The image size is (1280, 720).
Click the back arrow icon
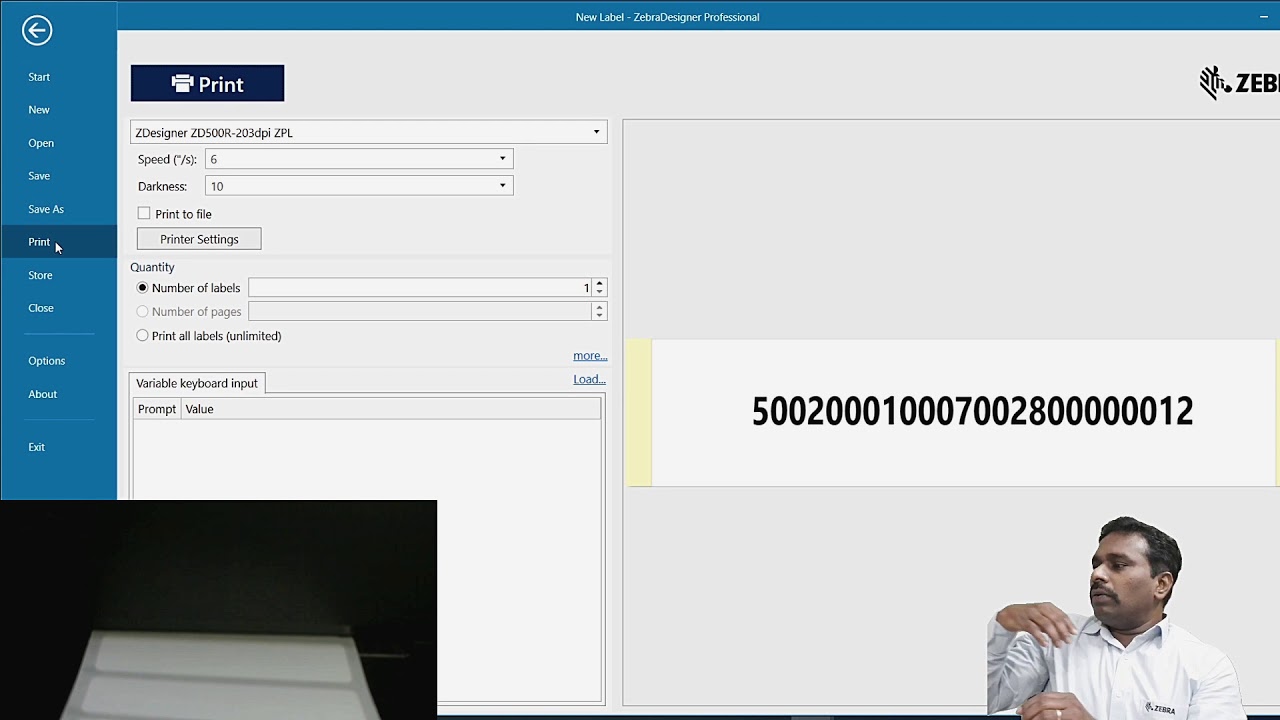pos(37,30)
